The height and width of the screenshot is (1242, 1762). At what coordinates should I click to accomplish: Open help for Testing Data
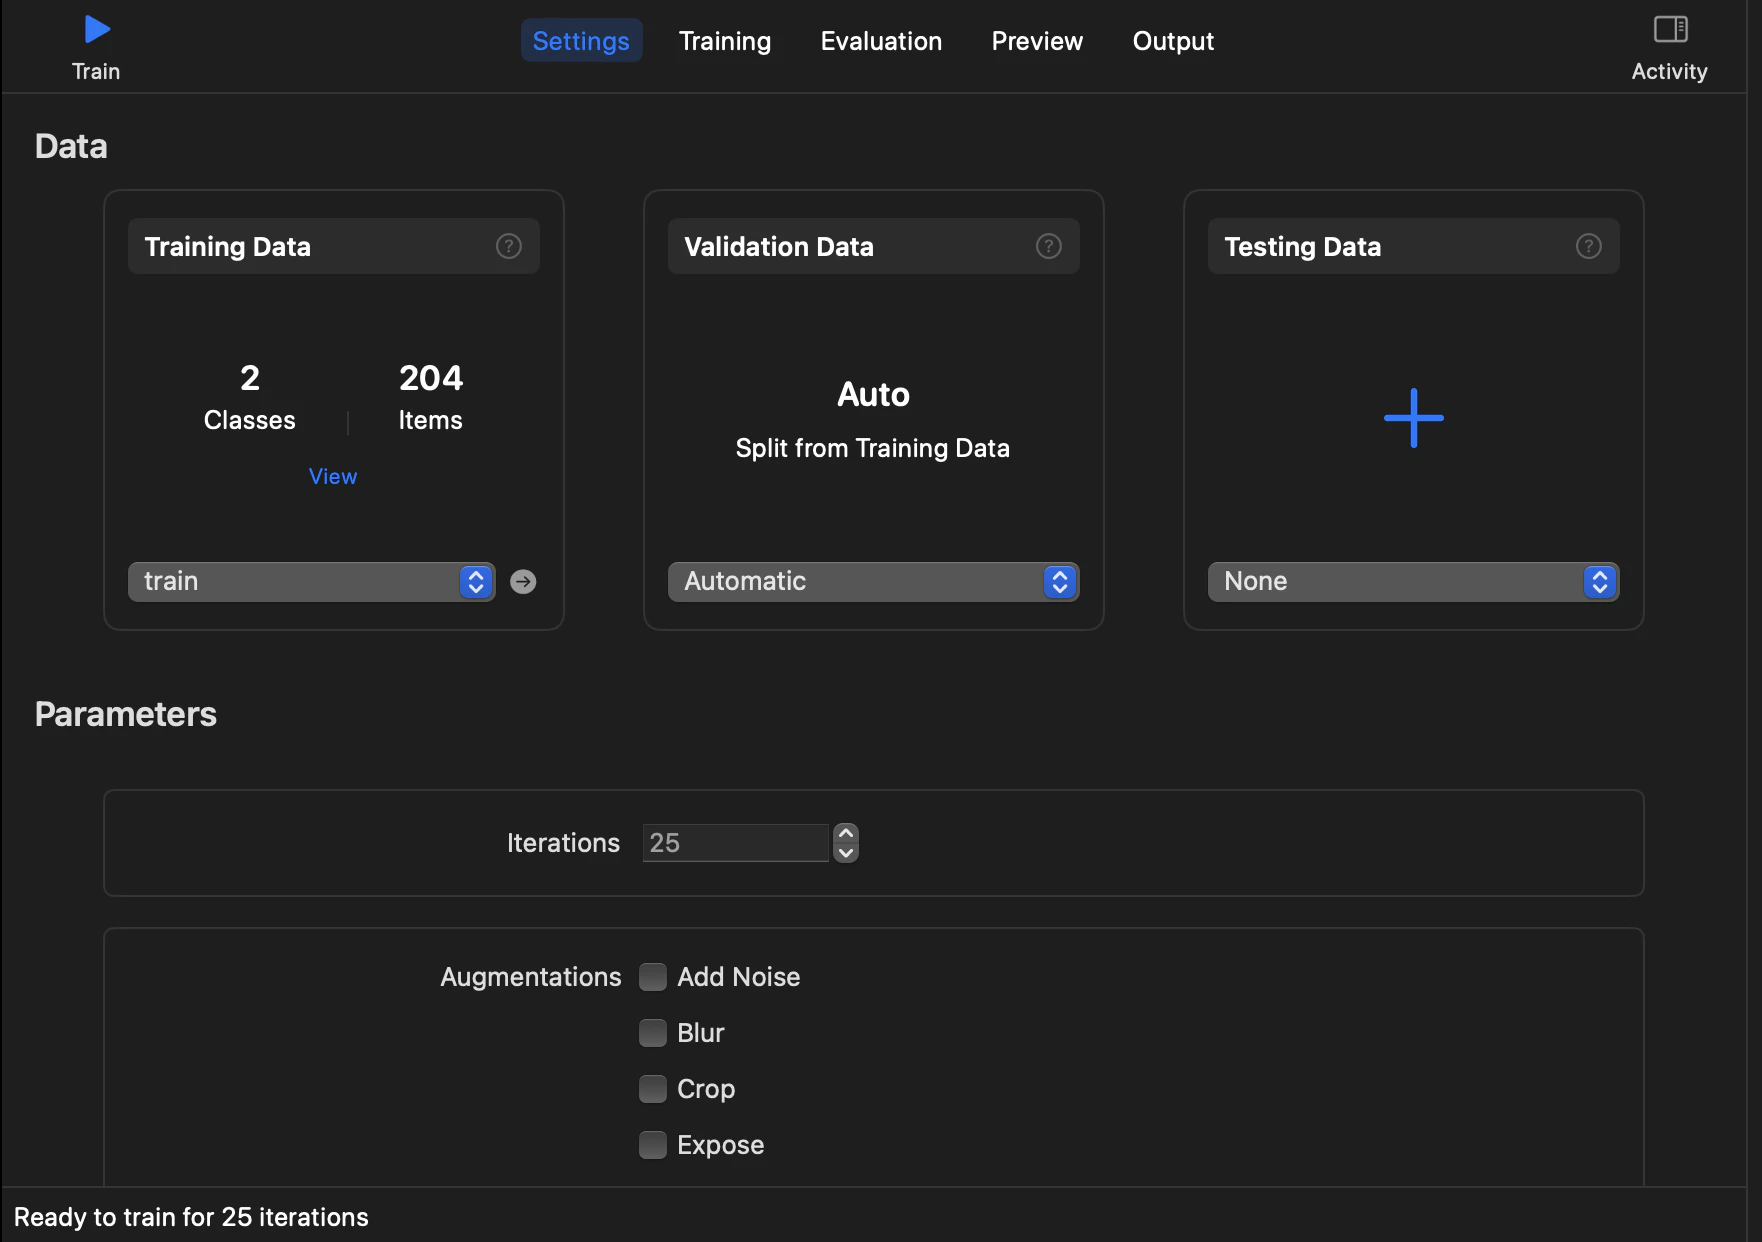click(1589, 246)
